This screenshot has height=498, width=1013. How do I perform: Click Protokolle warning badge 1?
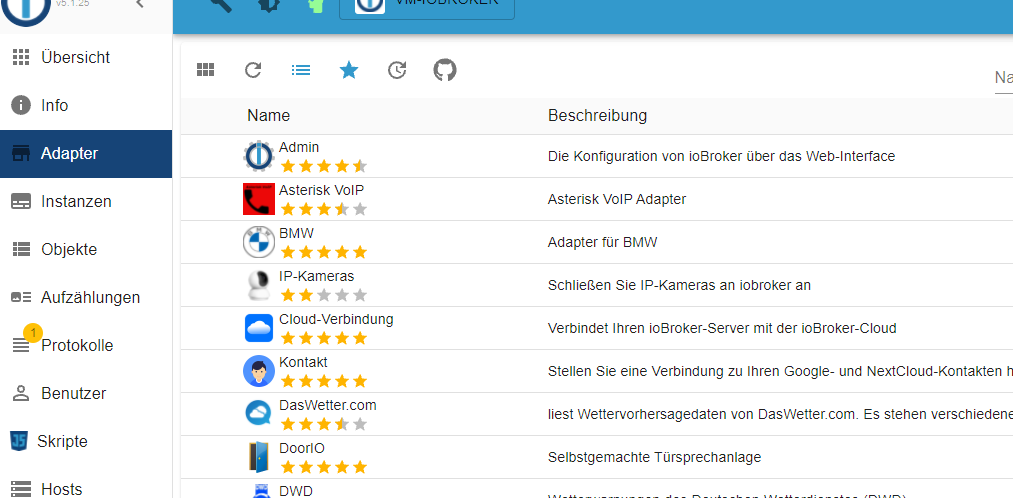coord(33,333)
